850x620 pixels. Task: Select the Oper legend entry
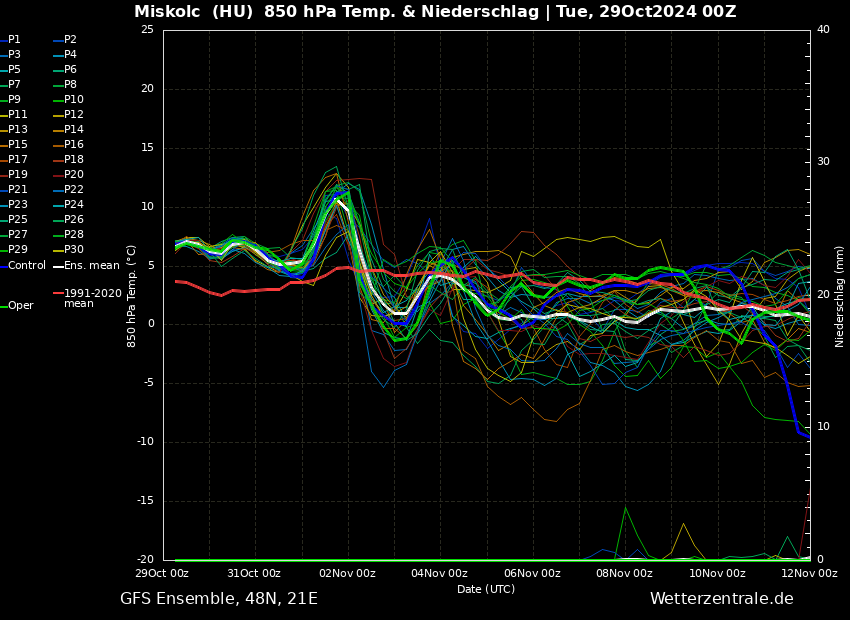click(x=20, y=306)
